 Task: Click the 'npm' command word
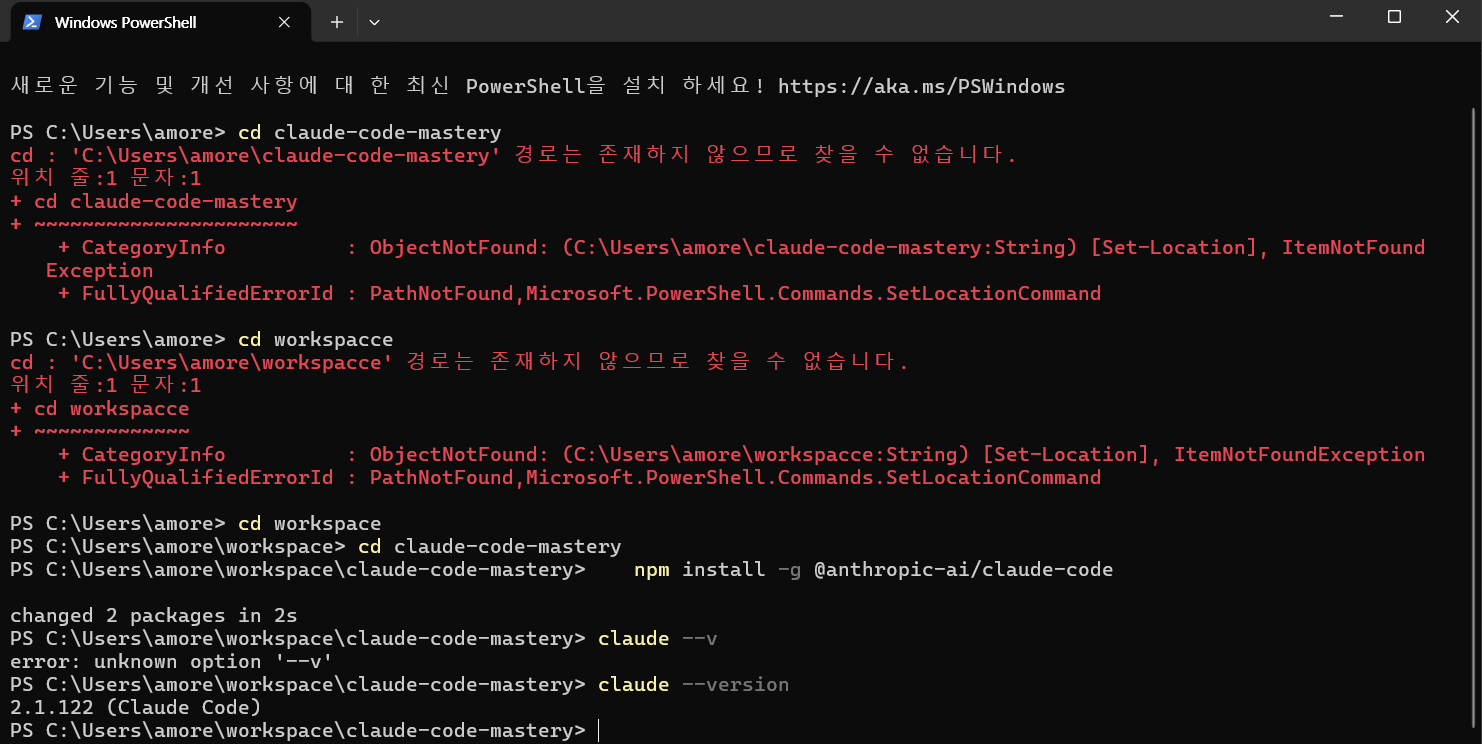coord(652,569)
